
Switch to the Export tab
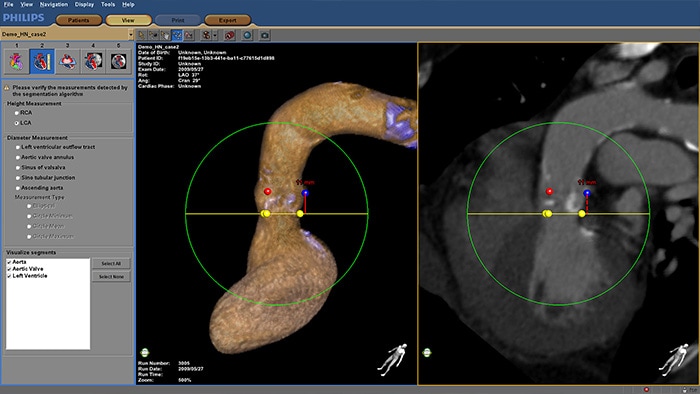click(227, 20)
